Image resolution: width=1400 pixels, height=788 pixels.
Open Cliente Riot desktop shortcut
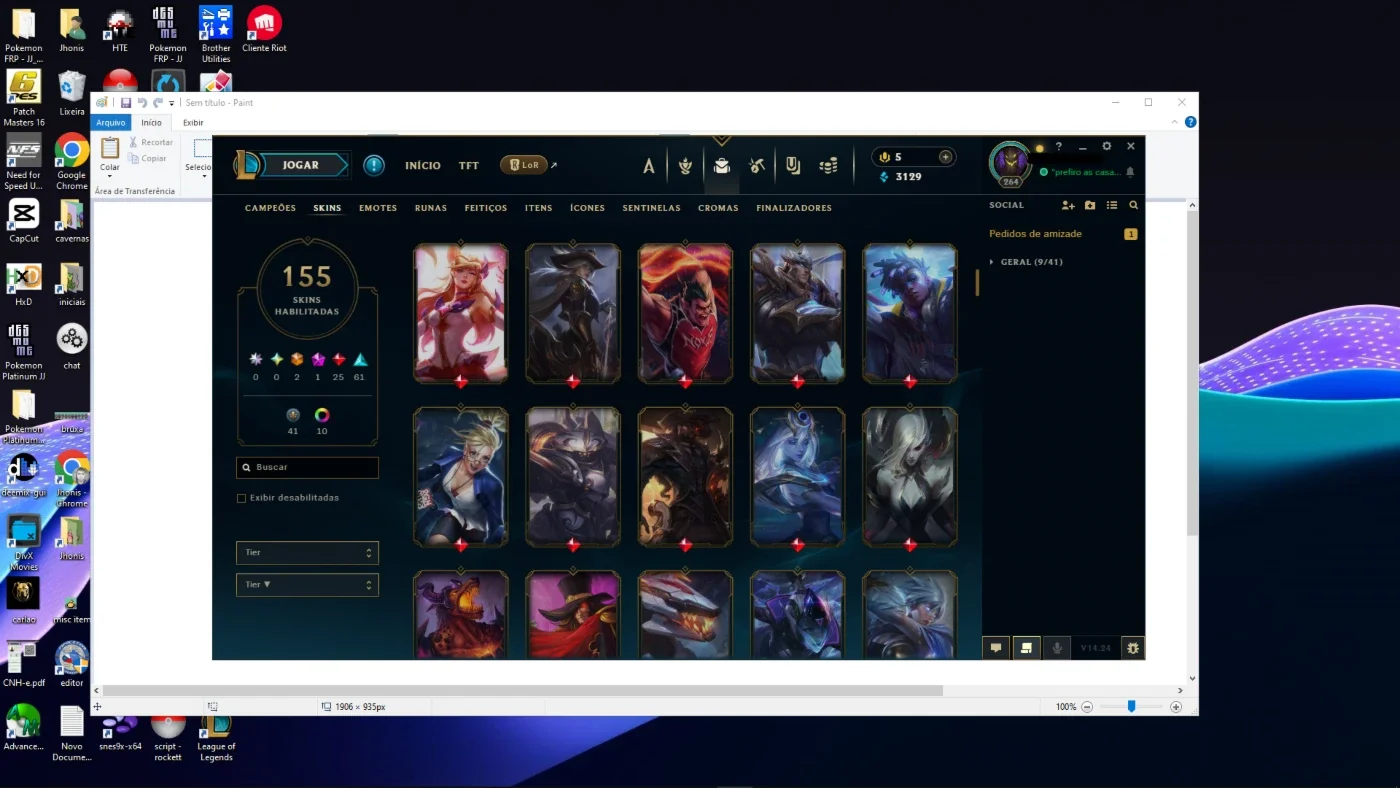(x=264, y=29)
